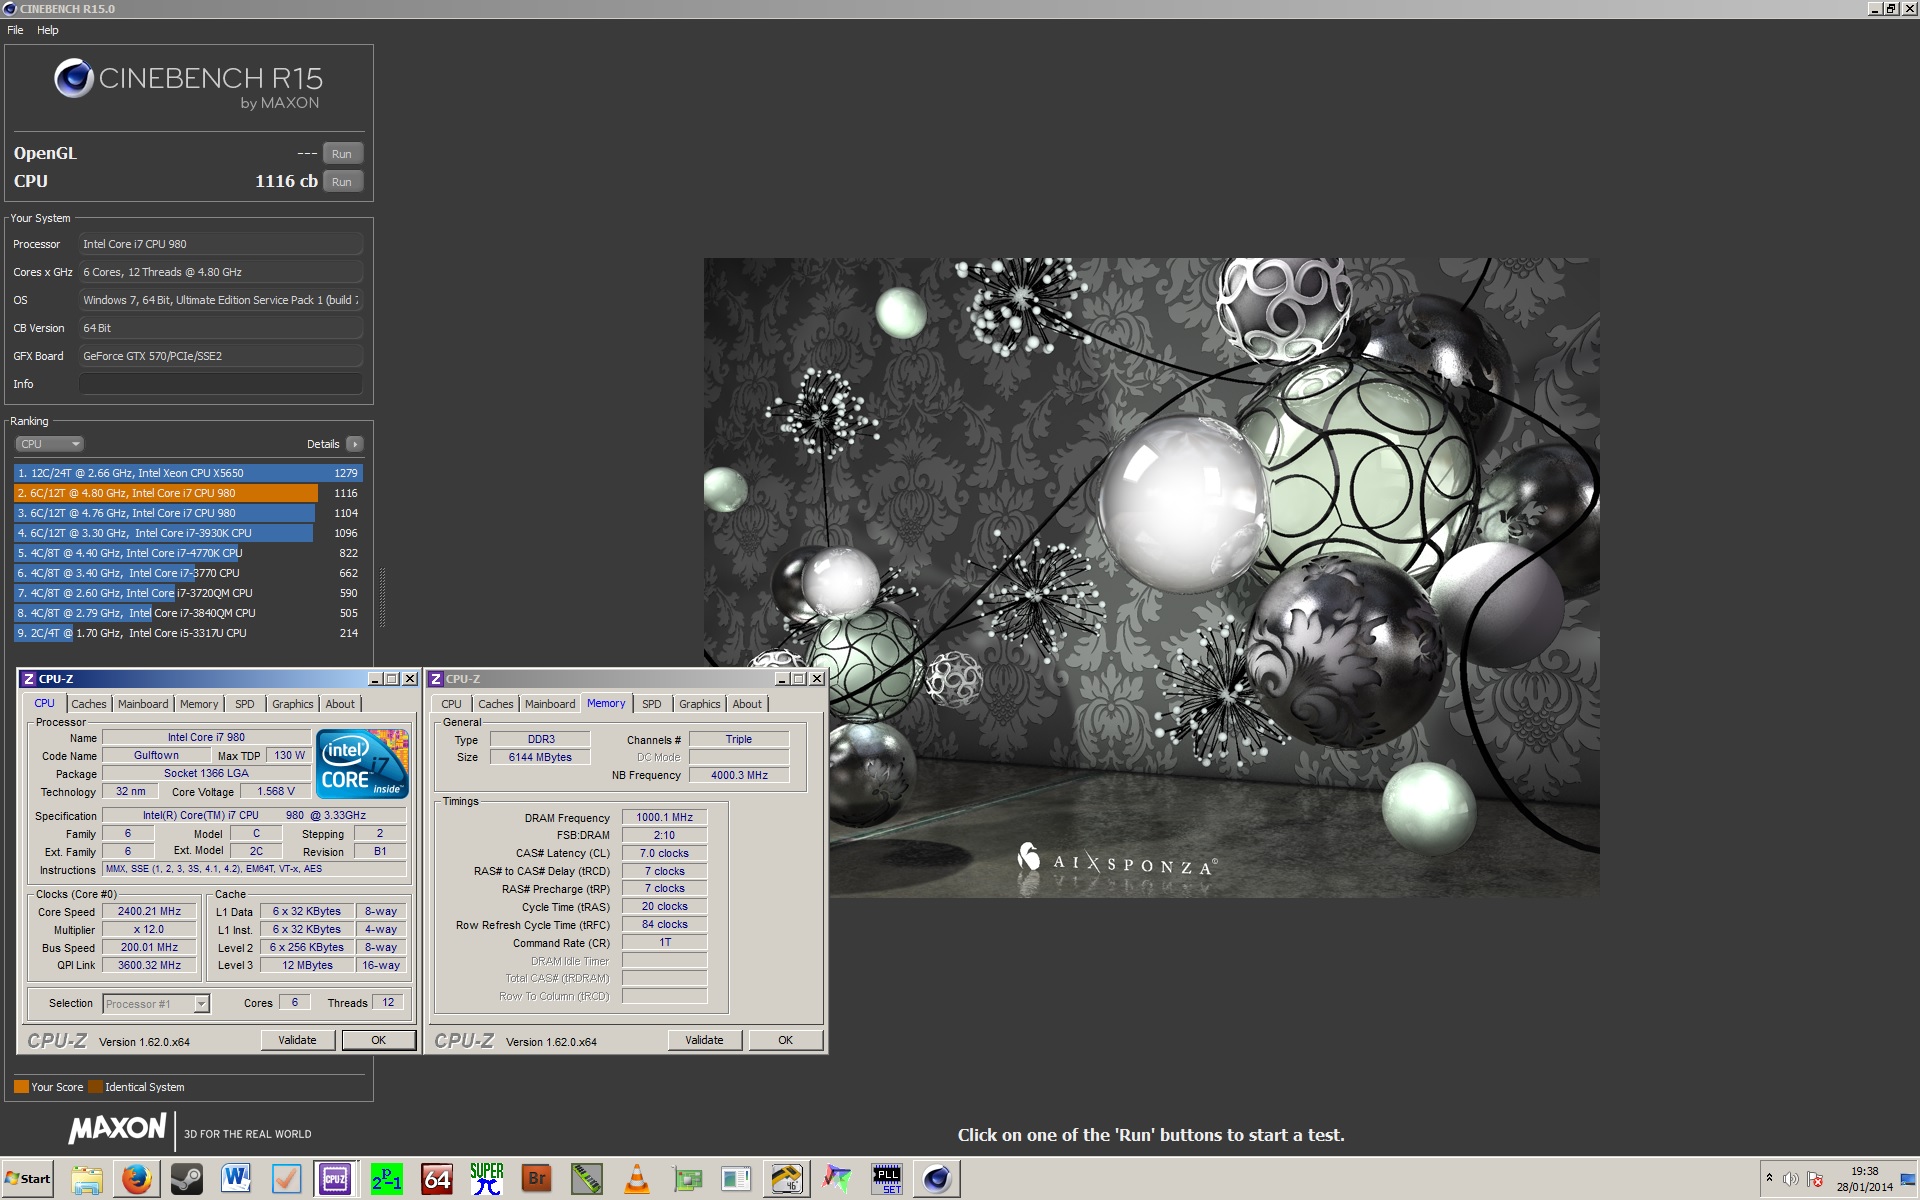Screen dimensions: 1920x1200
Task: Select ranking row Core i5-3317U
Action: pyautogui.click(x=188, y=633)
